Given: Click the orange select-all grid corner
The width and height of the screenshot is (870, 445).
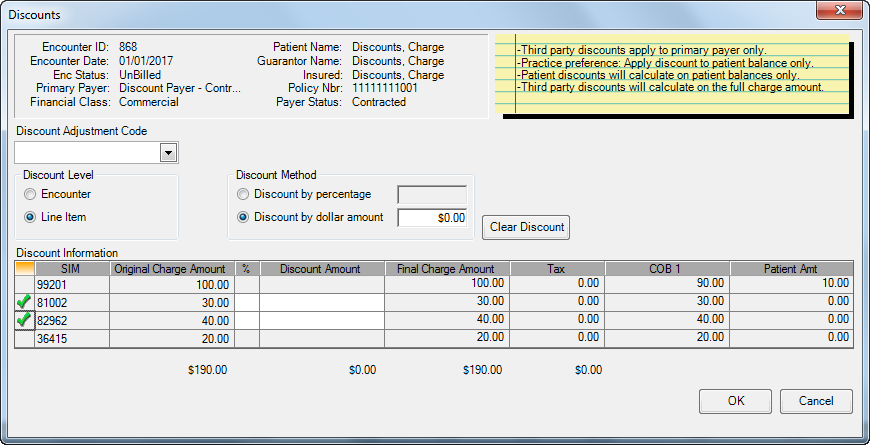Looking at the screenshot, I should (x=24, y=269).
